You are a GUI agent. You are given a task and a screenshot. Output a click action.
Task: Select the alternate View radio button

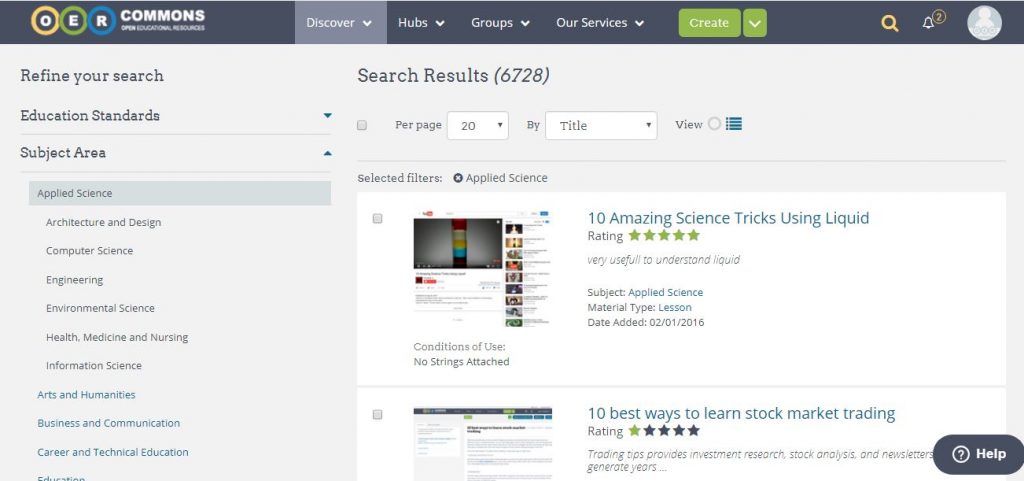714,124
